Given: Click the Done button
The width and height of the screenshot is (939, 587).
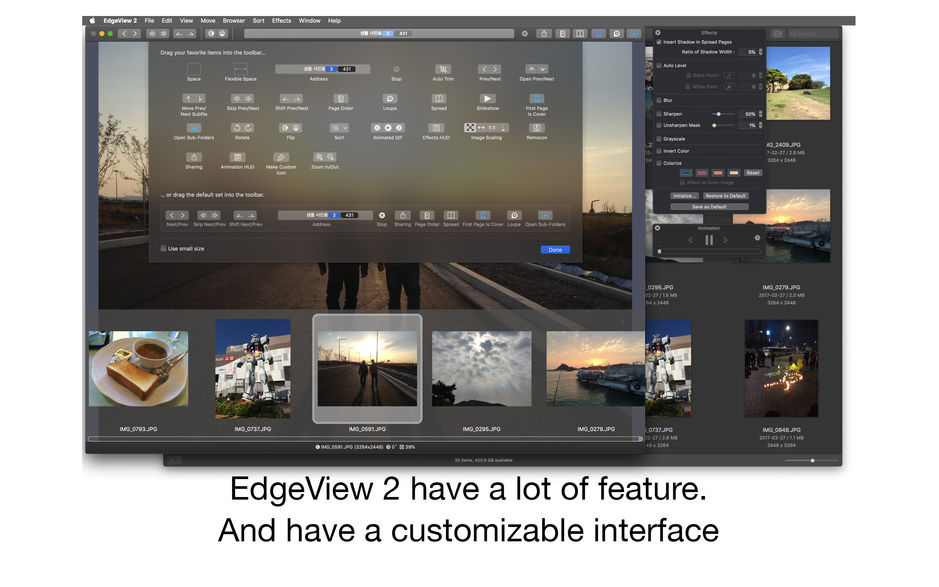Looking at the screenshot, I should pyautogui.click(x=555, y=249).
